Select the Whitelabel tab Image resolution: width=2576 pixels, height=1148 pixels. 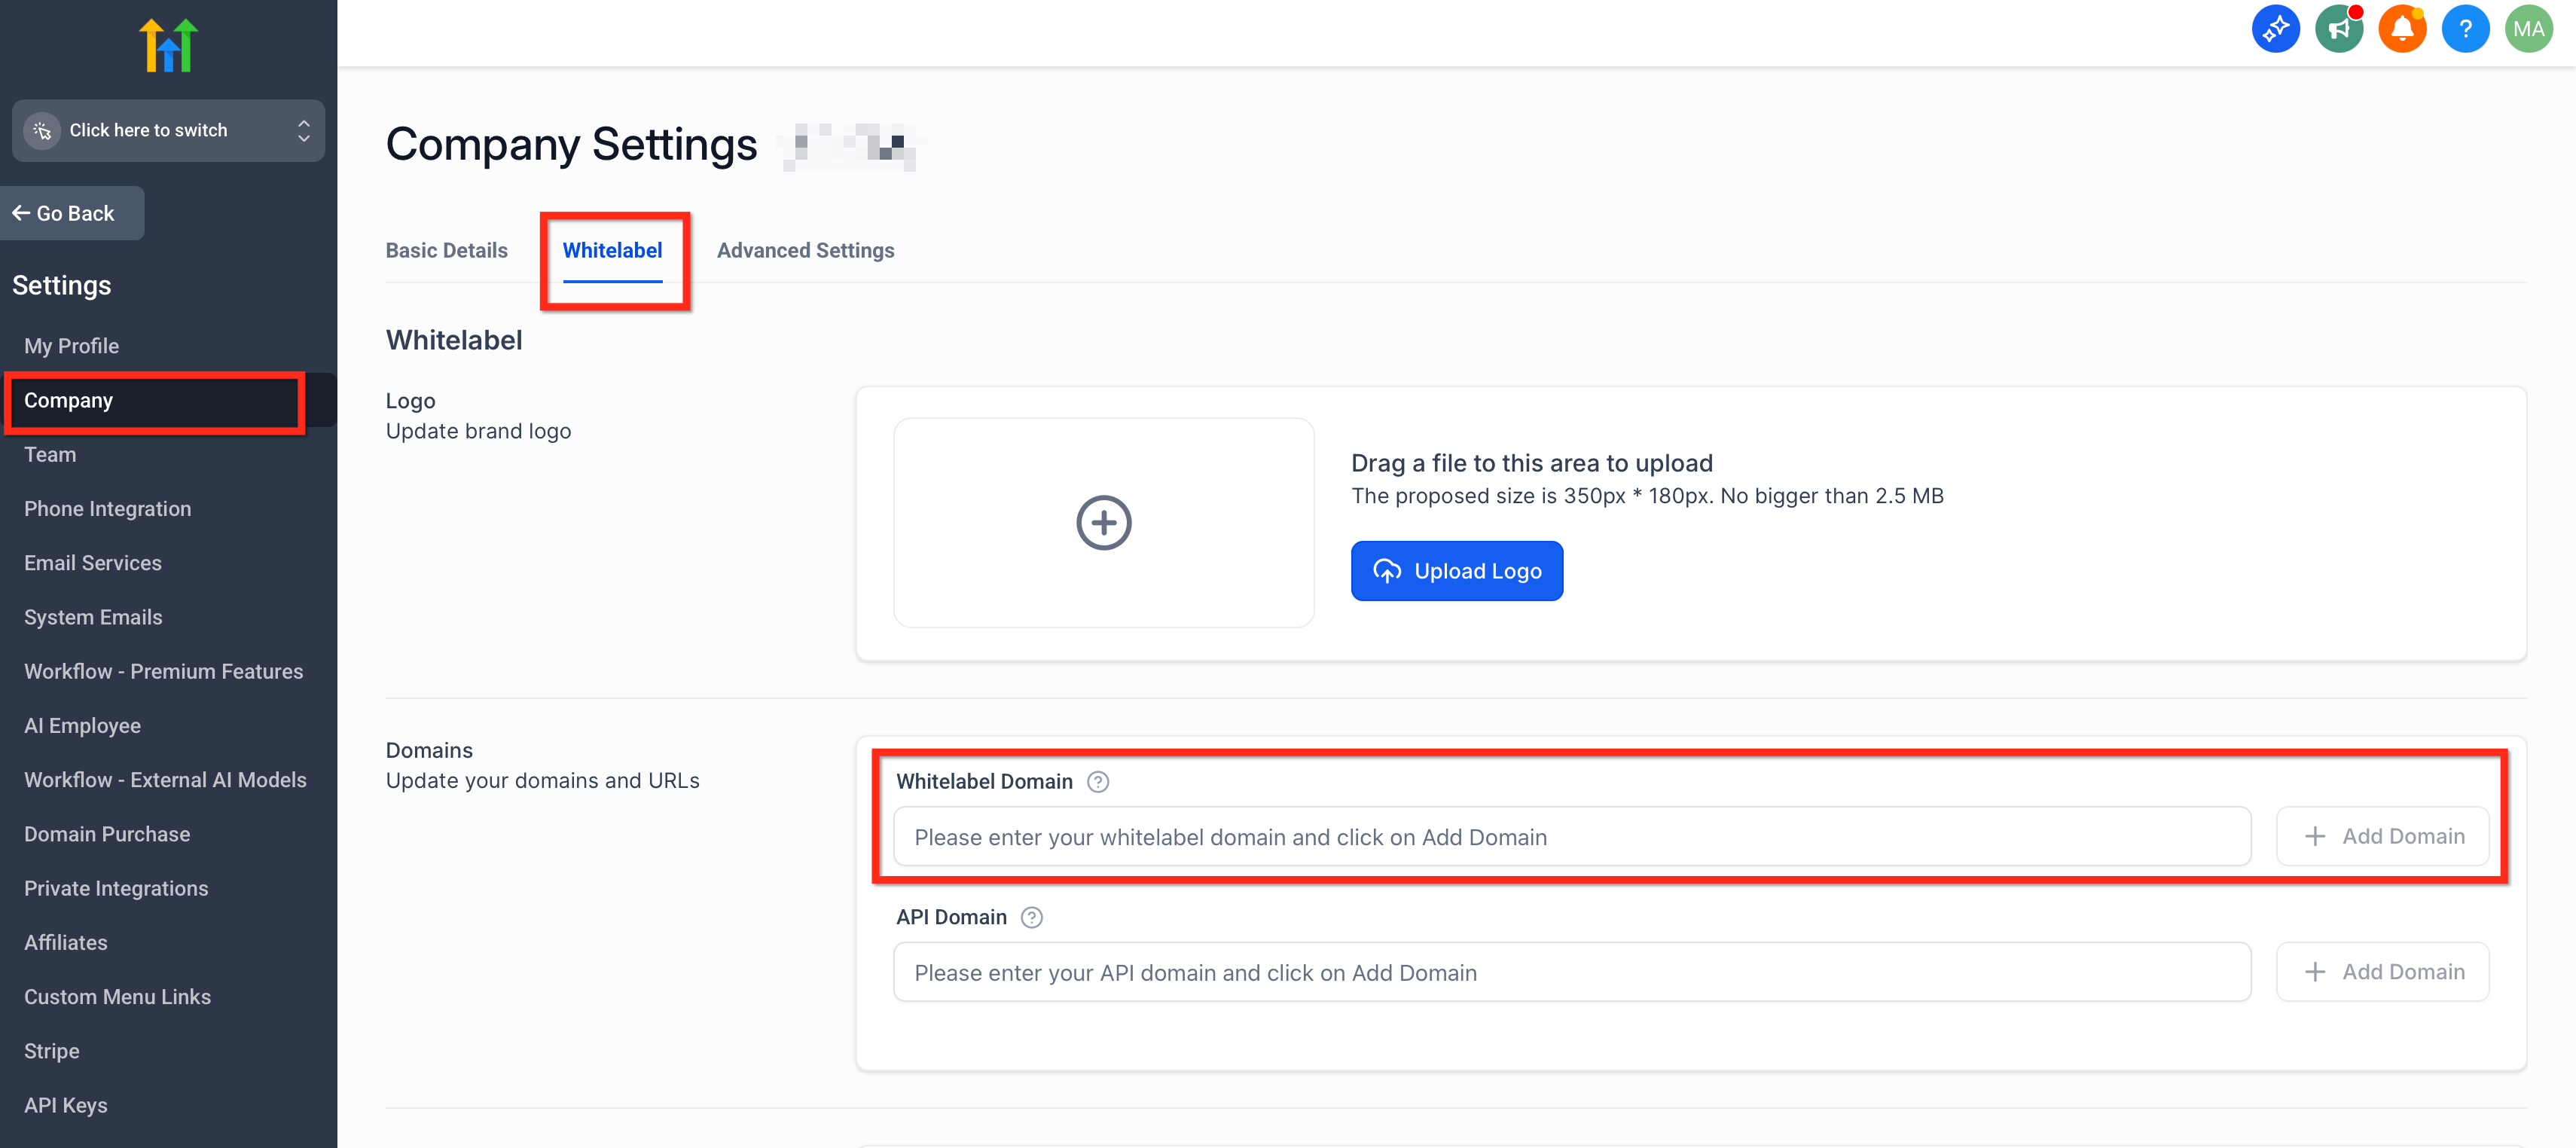pos(612,250)
